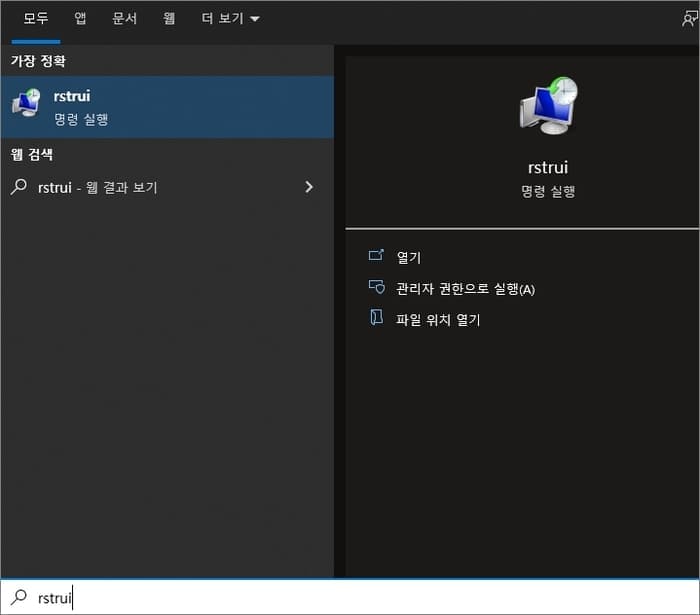
Task: Click the search magnifier icon in search box
Action: pyautogui.click(x=19, y=597)
